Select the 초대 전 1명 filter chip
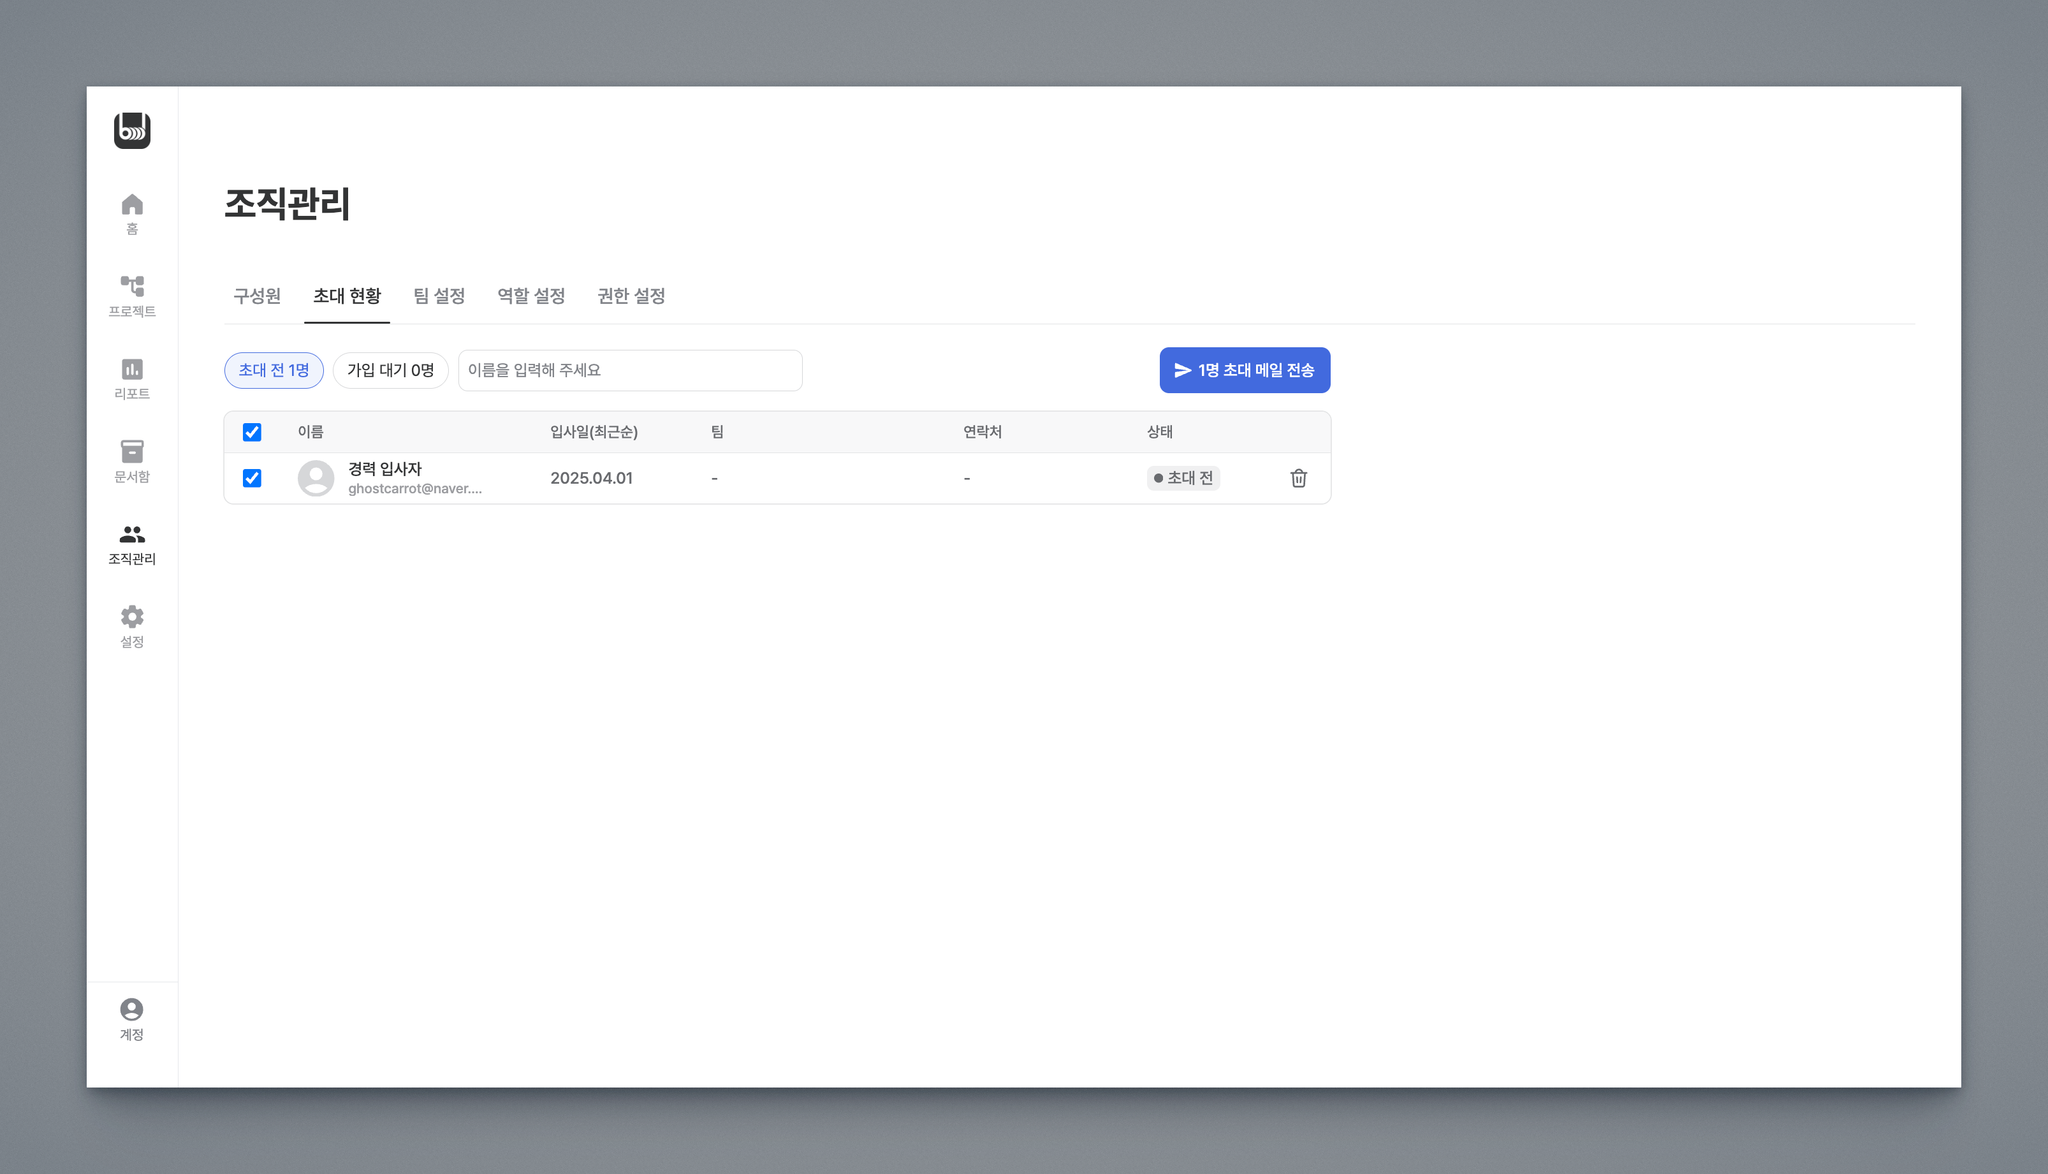 [x=274, y=370]
